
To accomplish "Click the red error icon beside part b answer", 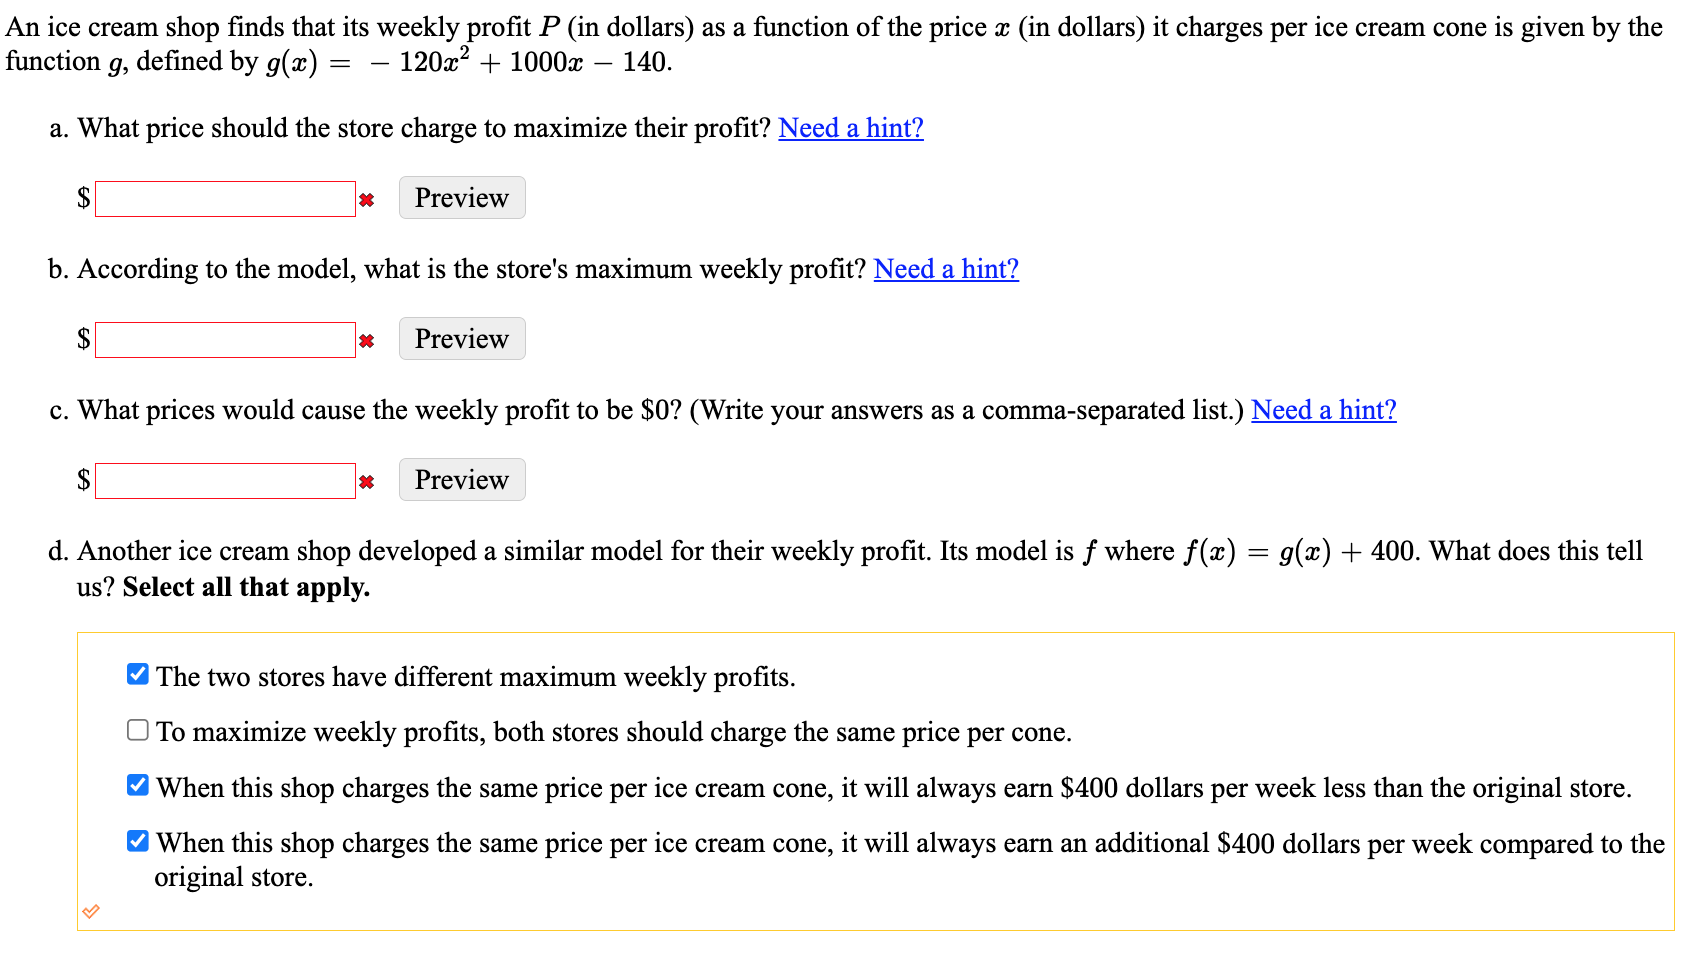I will pyautogui.click(x=367, y=340).
